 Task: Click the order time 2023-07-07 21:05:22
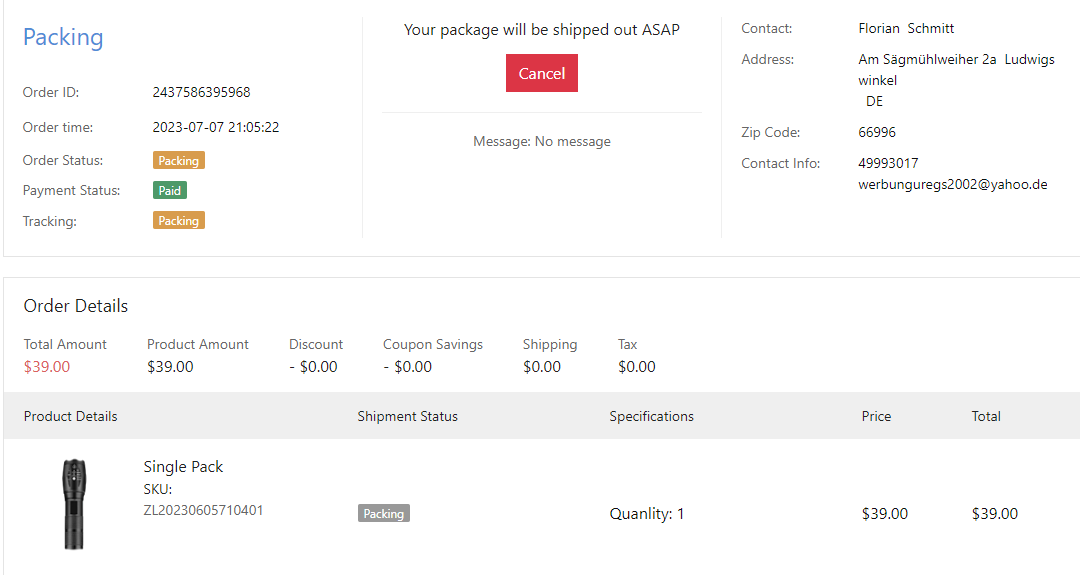(x=215, y=127)
